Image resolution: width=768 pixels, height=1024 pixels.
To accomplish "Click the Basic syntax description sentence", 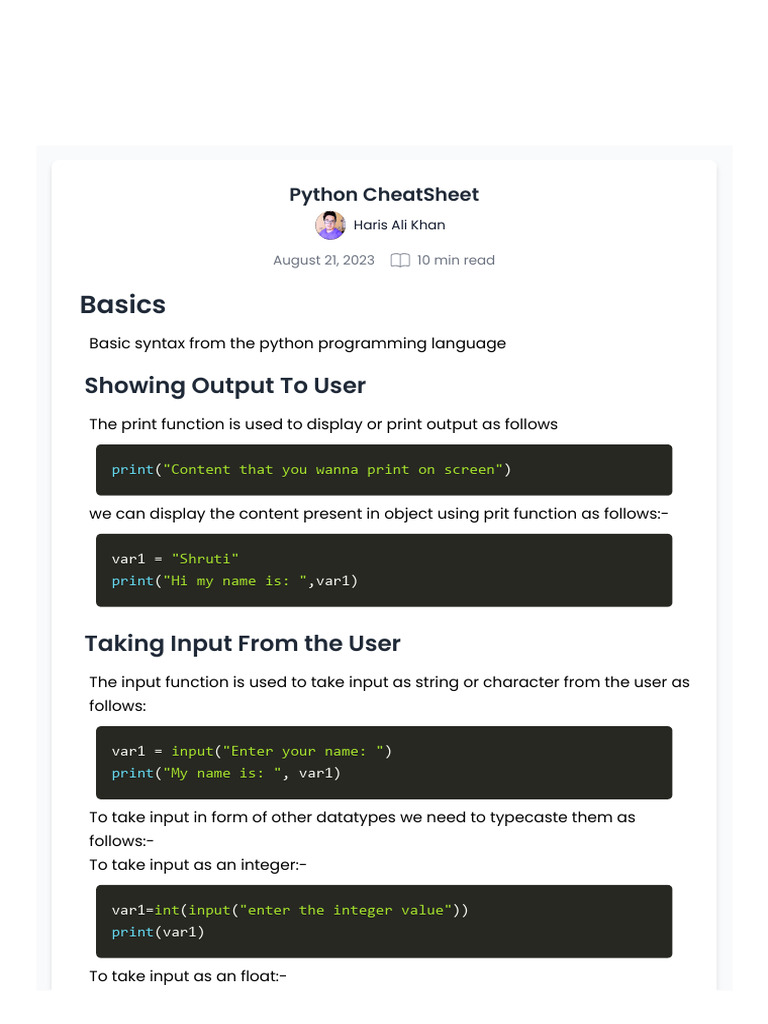I will point(297,344).
